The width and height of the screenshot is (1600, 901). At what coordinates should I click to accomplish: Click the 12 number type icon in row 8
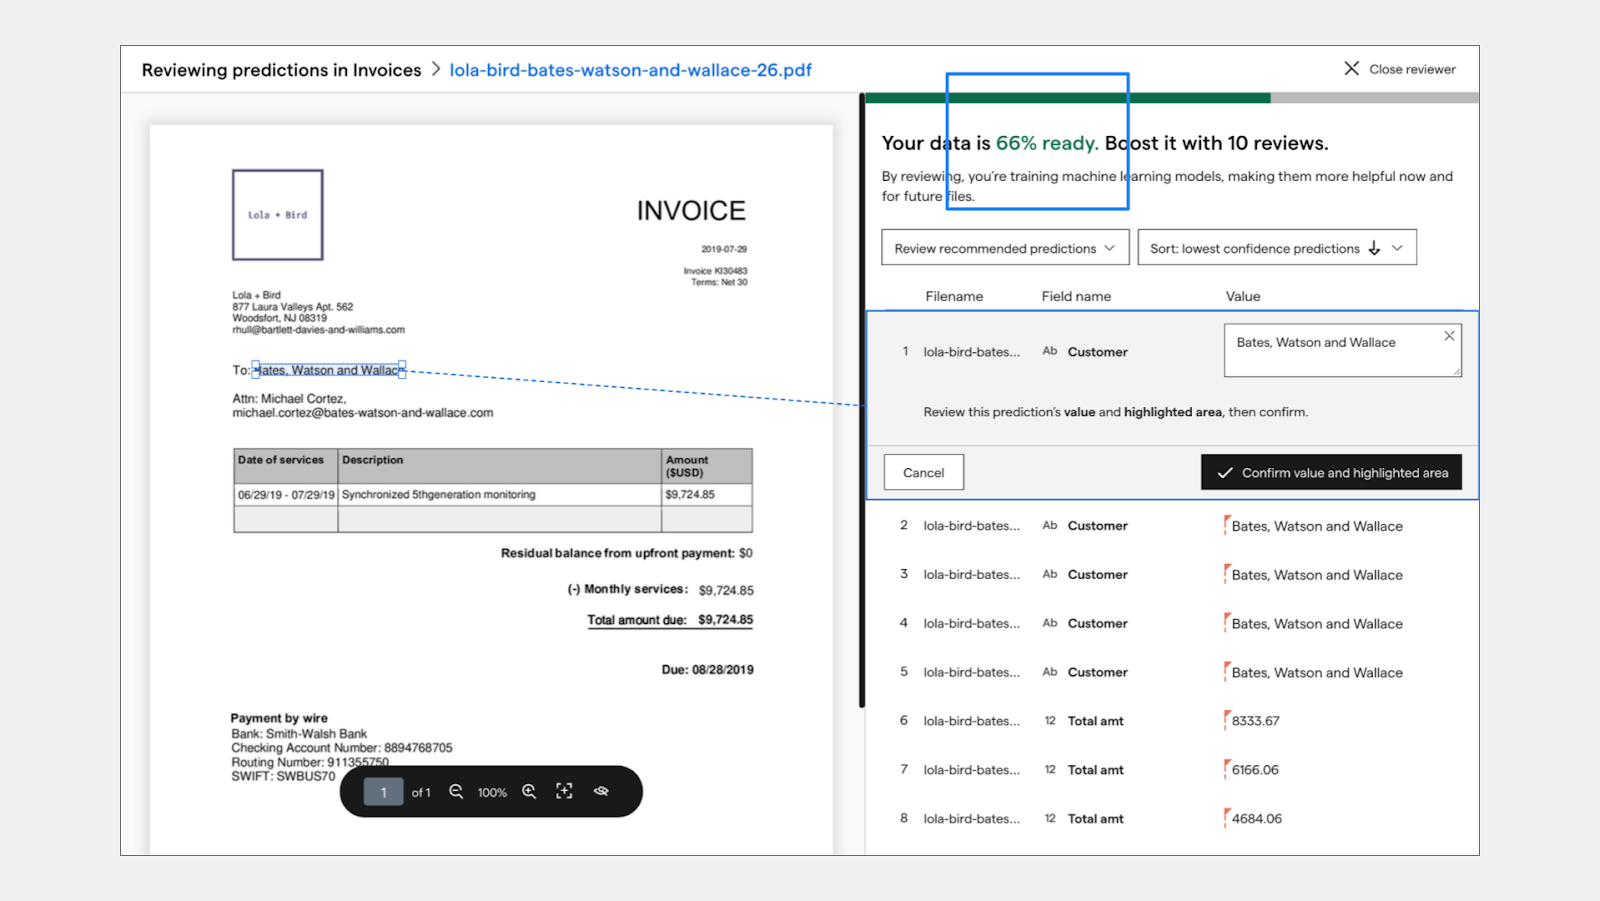pos(1050,819)
